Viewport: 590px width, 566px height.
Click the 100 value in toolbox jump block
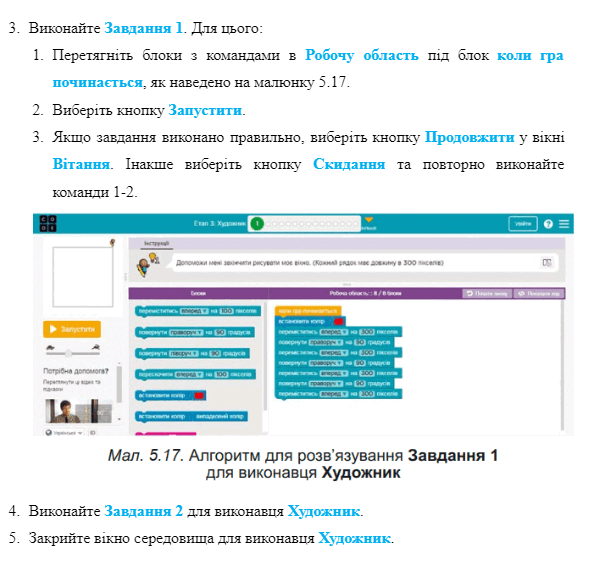221,374
